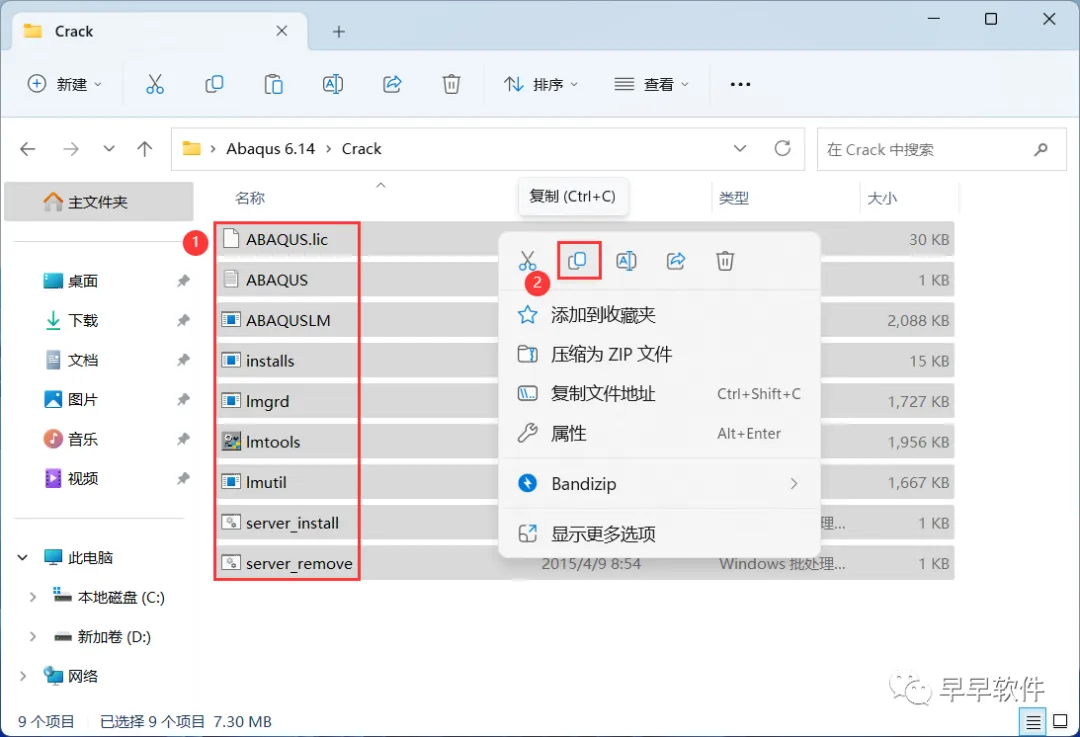The height and width of the screenshot is (737, 1080).
Task: Open the Sort (排序) dropdown
Action: [541, 84]
